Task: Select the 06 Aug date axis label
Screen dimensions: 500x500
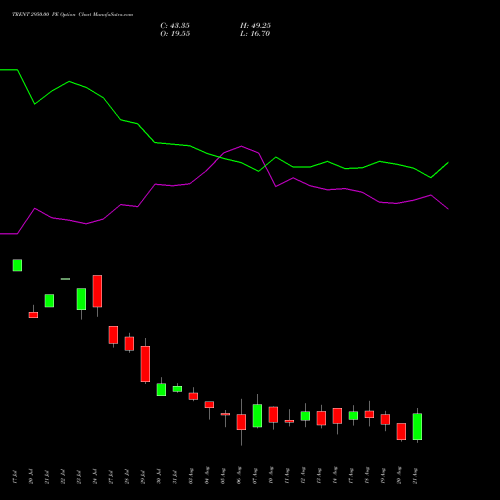Action: [x=239, y=476]
